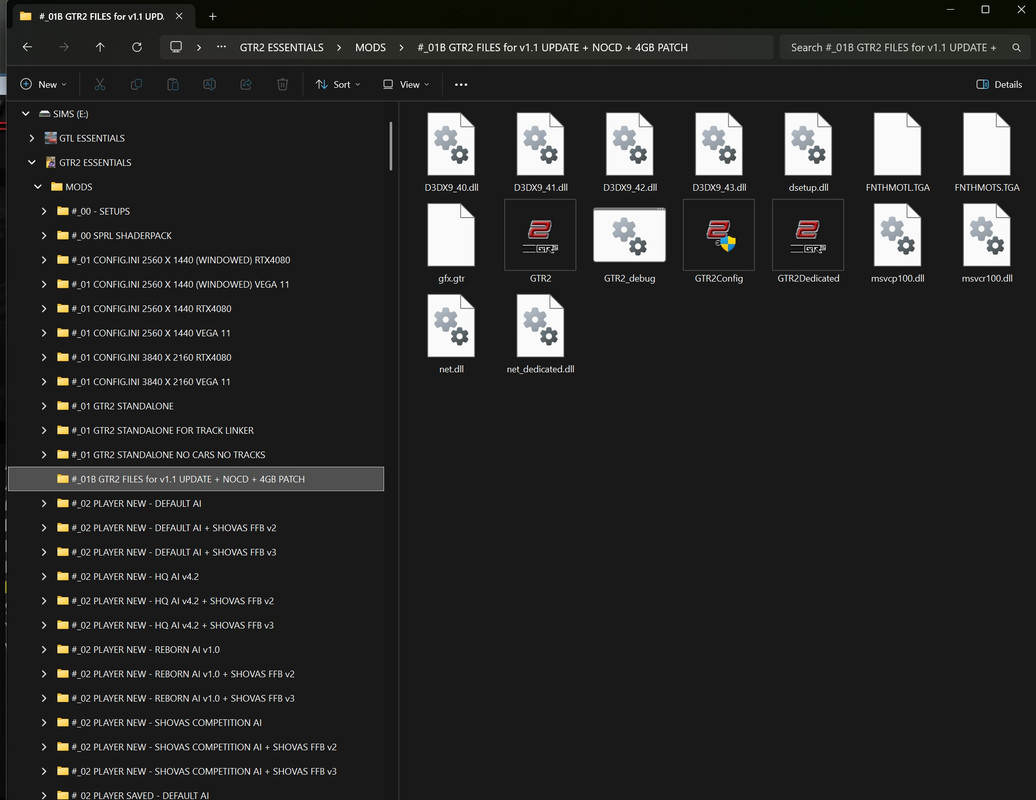The image size is (1036, 800).
Task: Click the Copy toolbar icon
Action: tap(136, 85)
